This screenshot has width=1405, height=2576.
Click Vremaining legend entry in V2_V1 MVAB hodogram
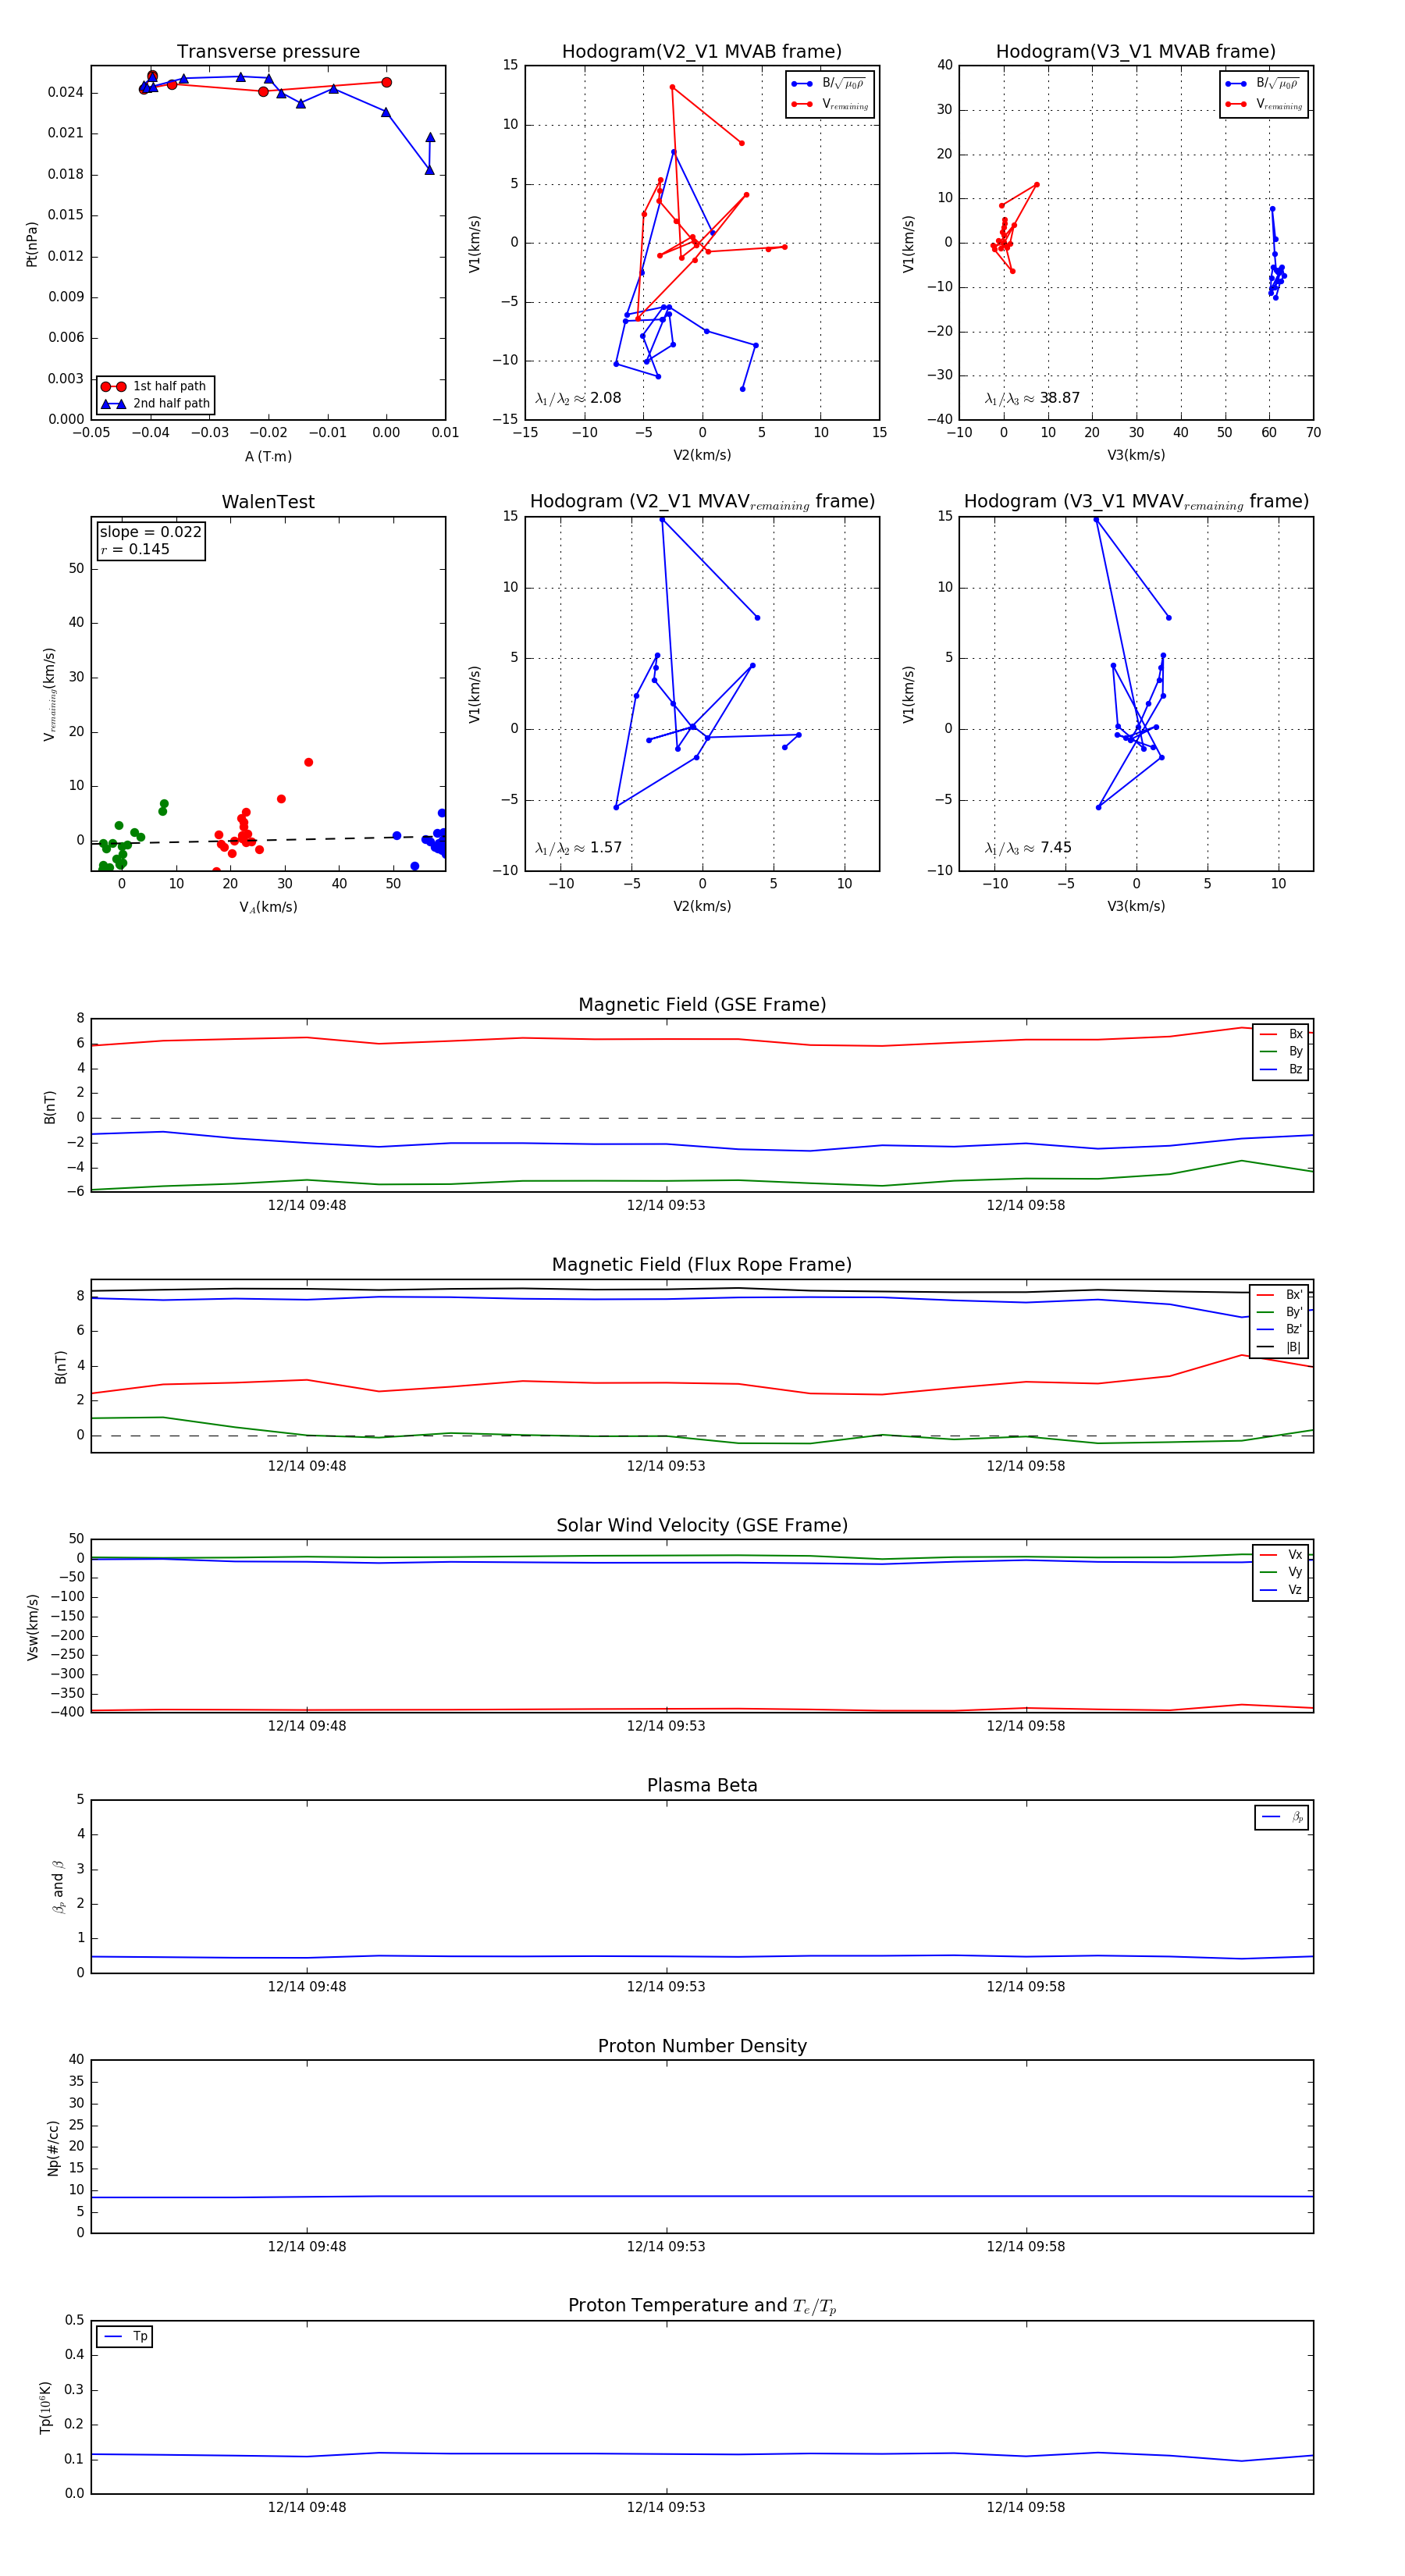click(x=830, y=104)
